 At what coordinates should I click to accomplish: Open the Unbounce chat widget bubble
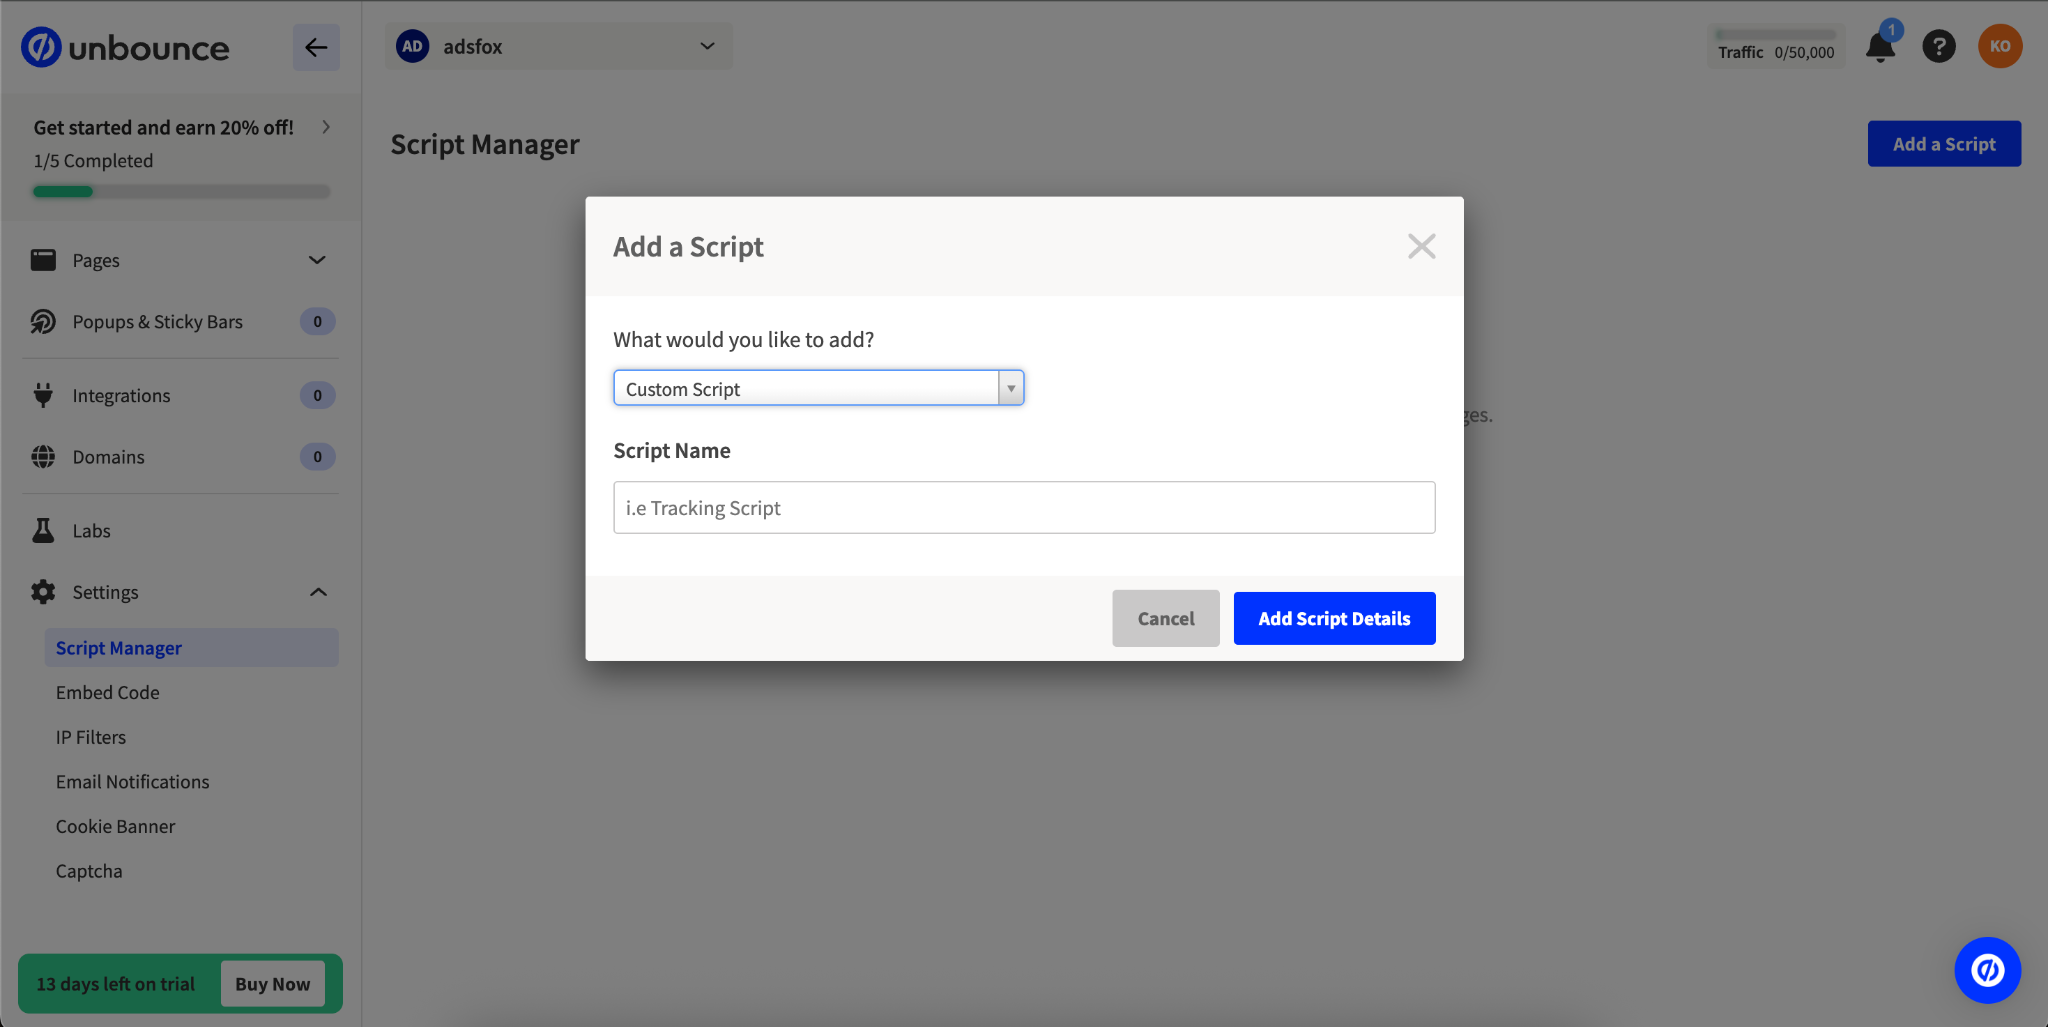[x=1987, y=970]
